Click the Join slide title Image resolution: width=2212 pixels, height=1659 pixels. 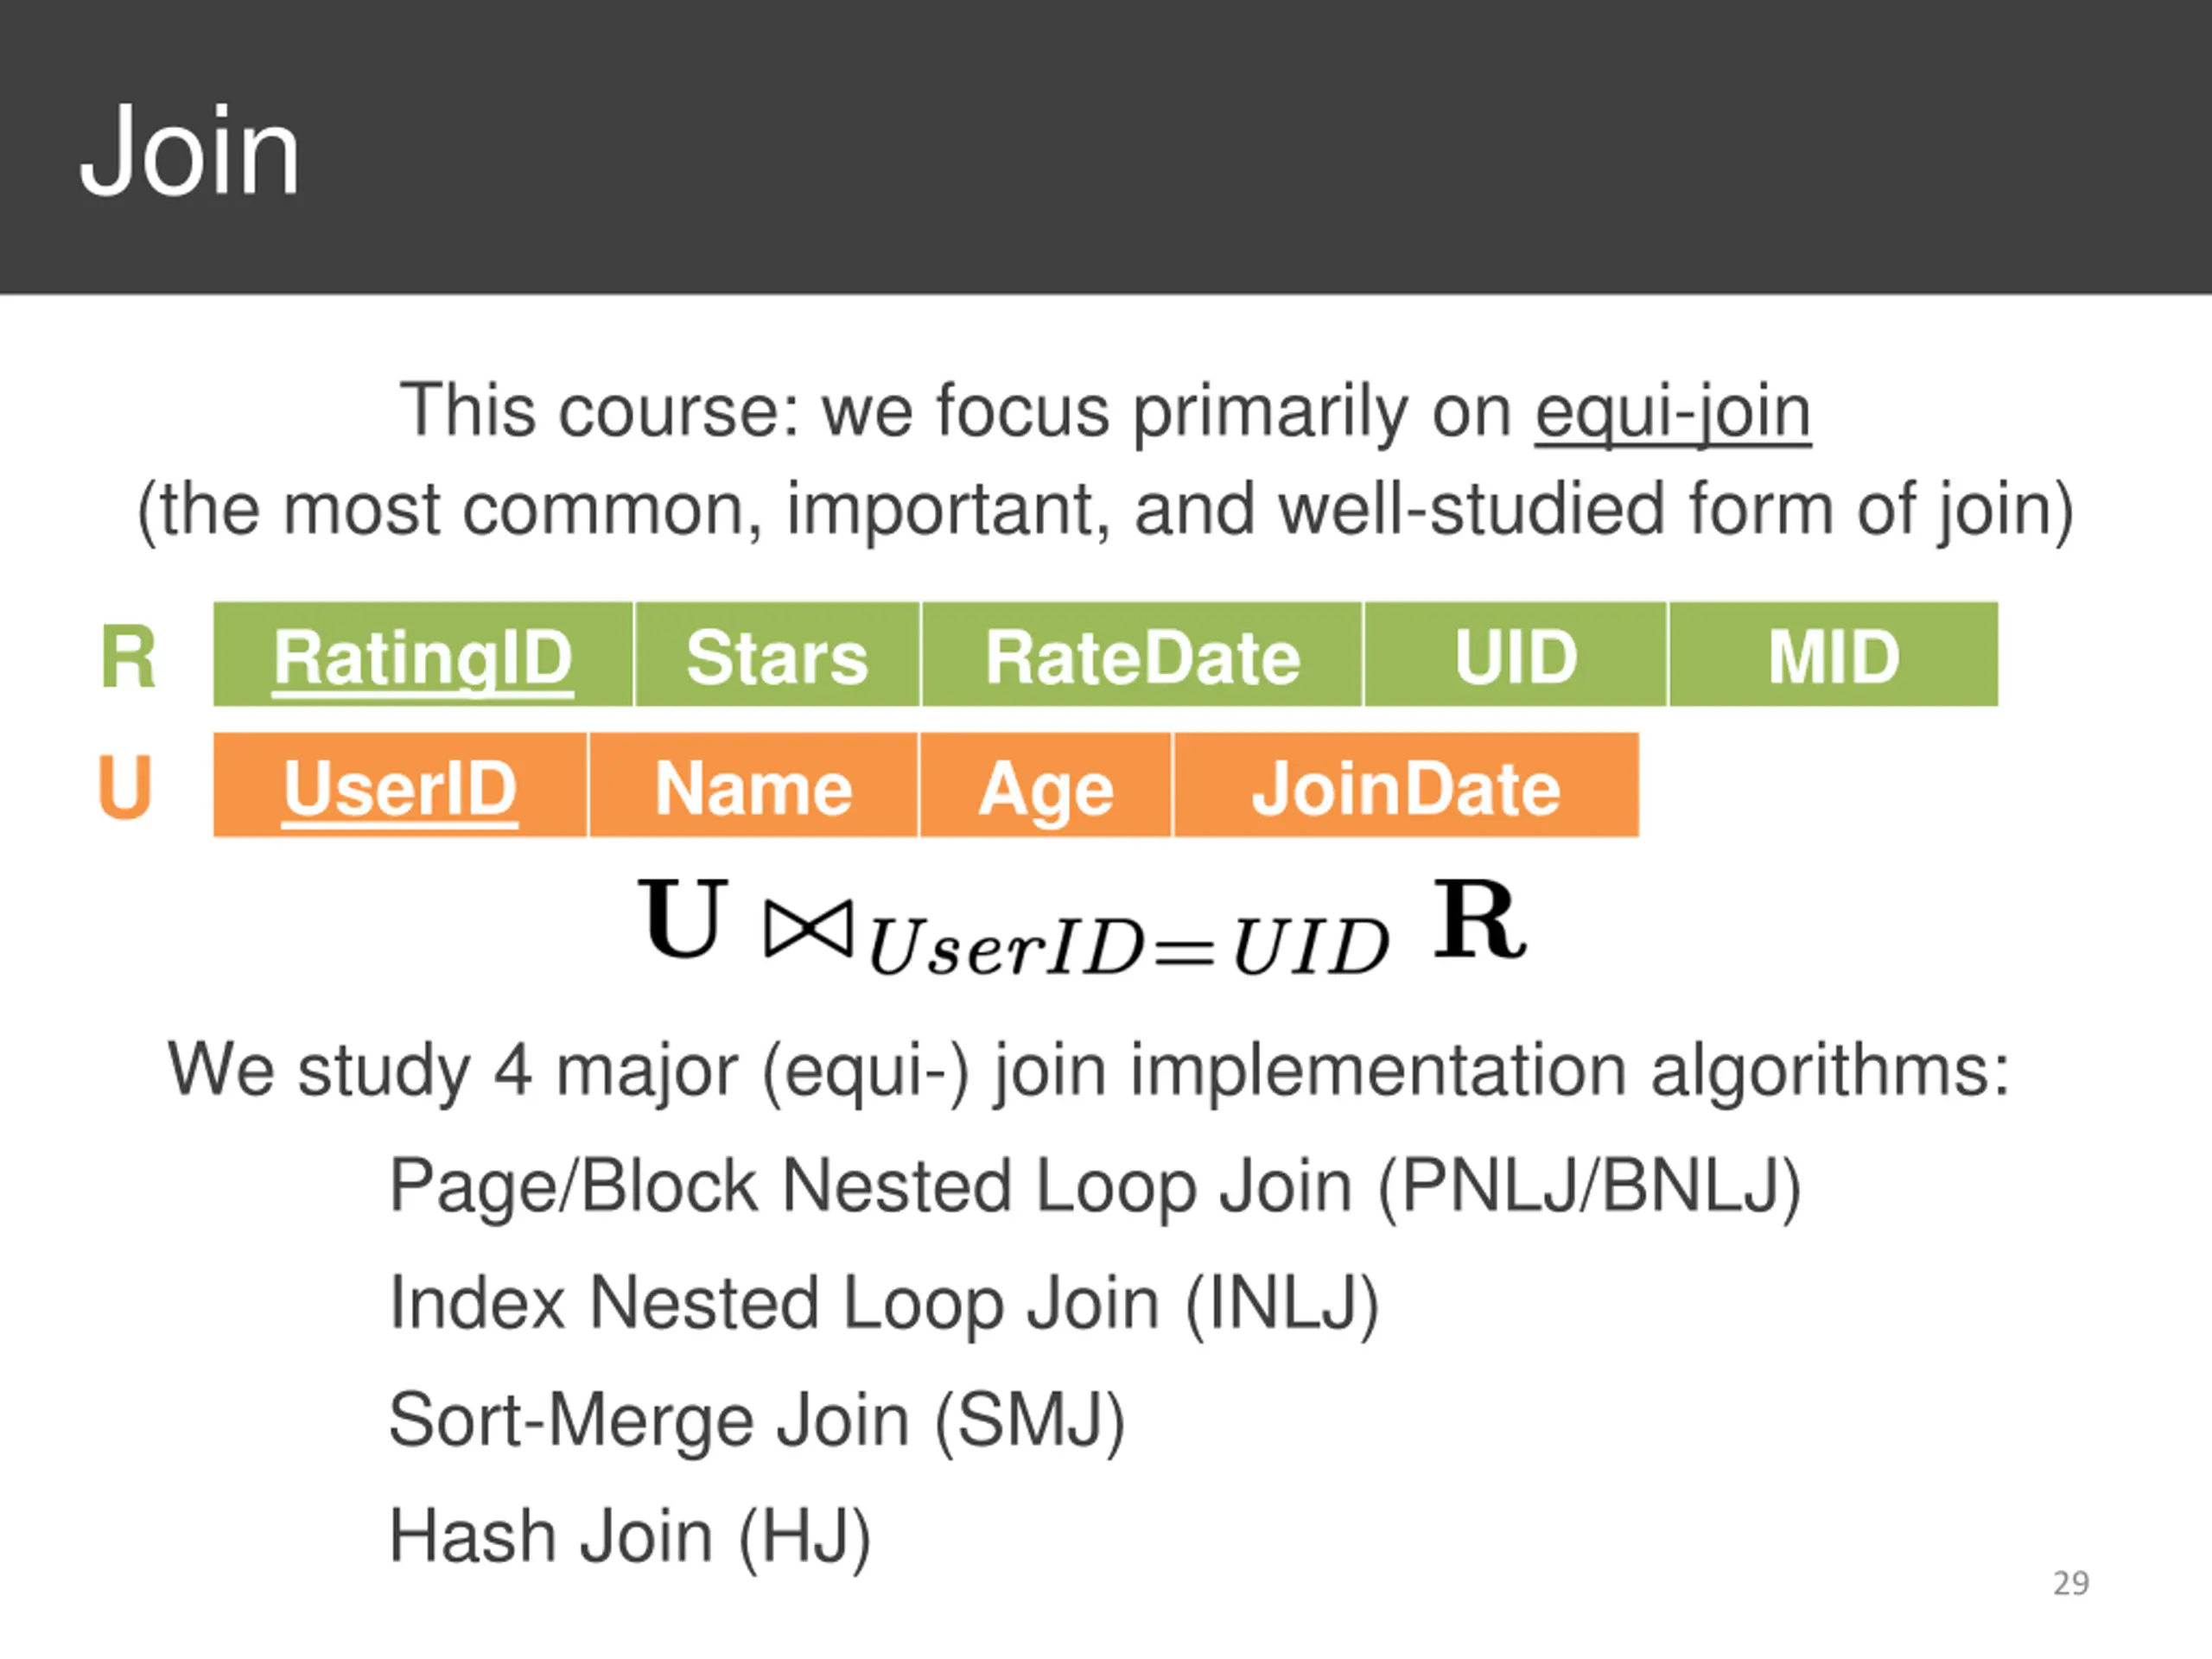190,152
